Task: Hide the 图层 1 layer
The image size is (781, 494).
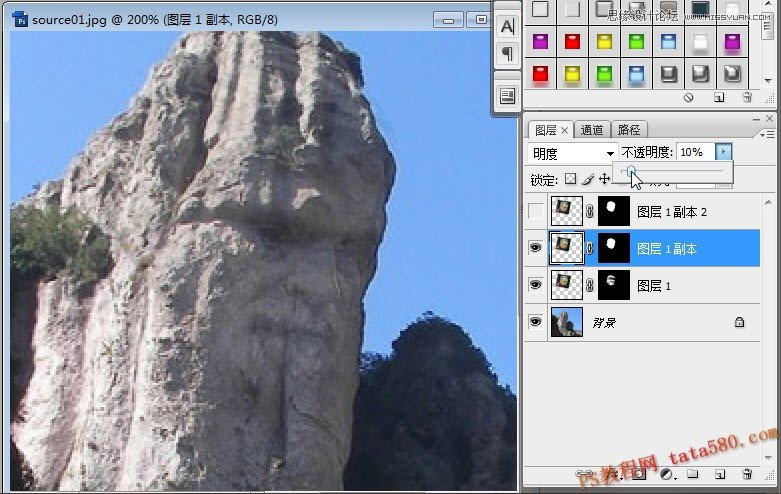Action: [x=535, y=284]
